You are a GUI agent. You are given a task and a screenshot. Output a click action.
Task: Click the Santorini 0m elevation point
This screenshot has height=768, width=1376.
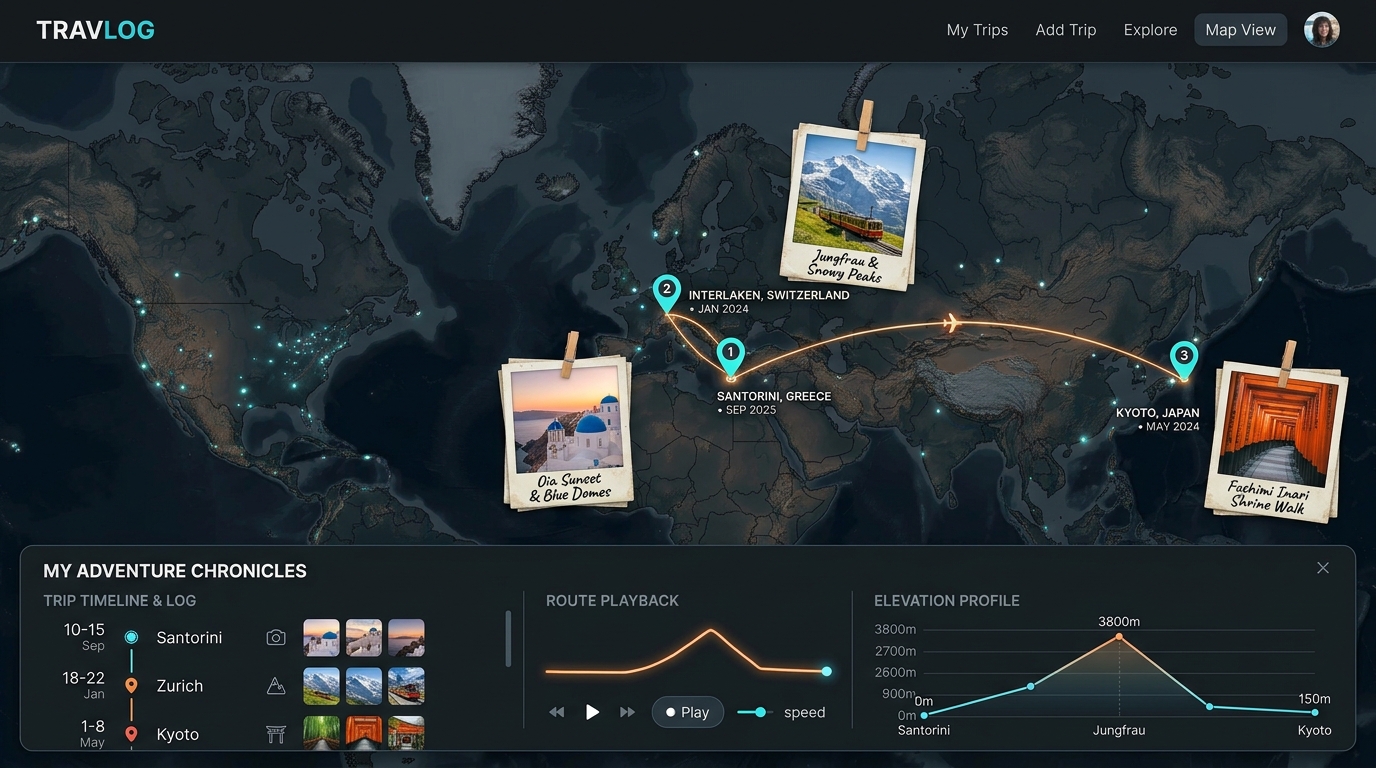[x=924, y=715]
